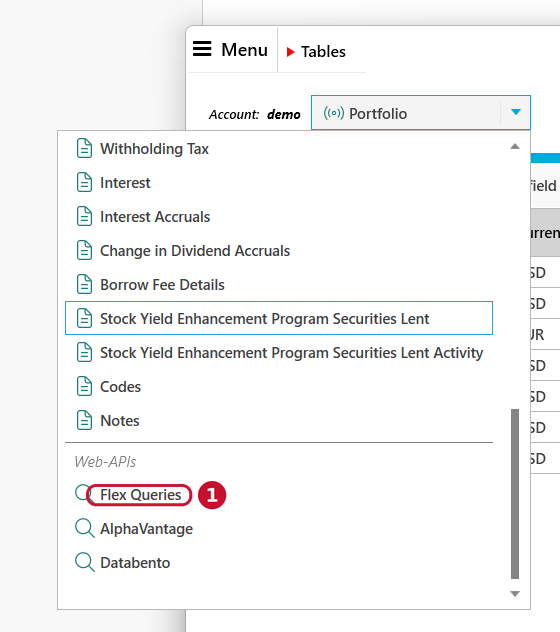Choose Interest Accruals
The width and height of the screenshot is (560, 632).
(x=155, y=217)
